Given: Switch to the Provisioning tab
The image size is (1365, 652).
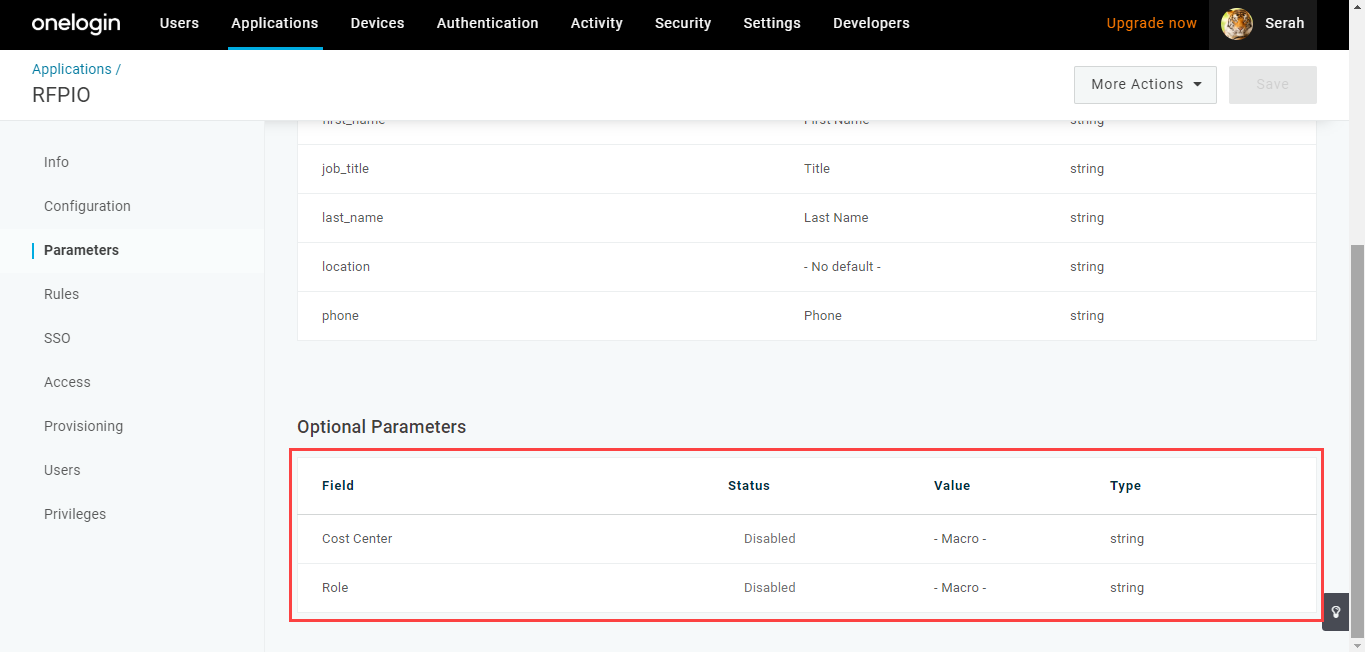Looking at the screenshot, I should 83,426.
